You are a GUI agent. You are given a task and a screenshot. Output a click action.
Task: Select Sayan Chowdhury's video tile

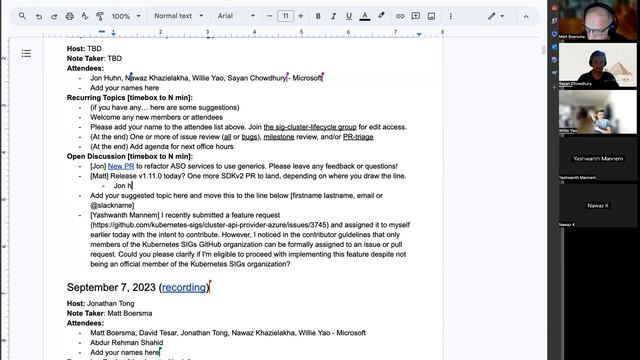tap(598, 65)
